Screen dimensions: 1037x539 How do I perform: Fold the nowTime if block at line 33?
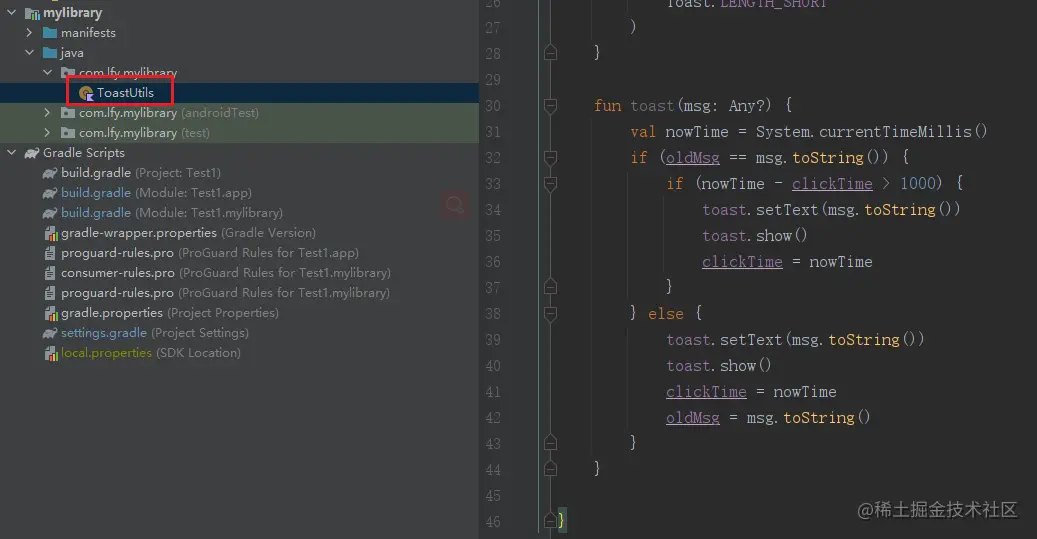(x=550, y=183)
